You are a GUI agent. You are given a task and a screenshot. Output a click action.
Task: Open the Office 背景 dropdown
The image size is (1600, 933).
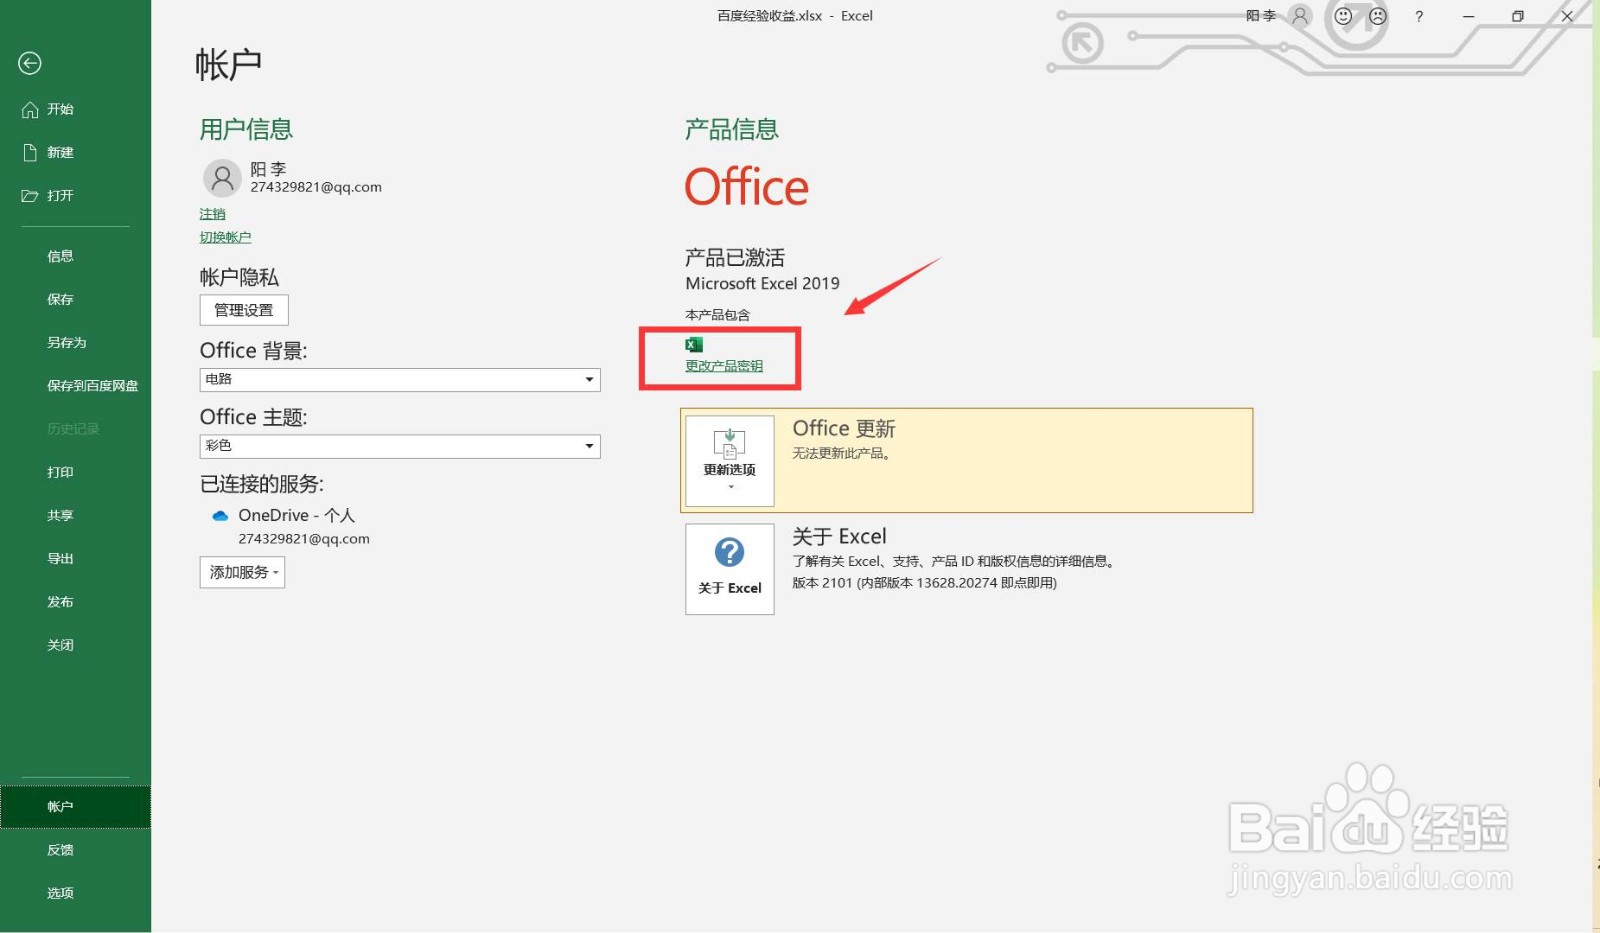pos(400,379)
